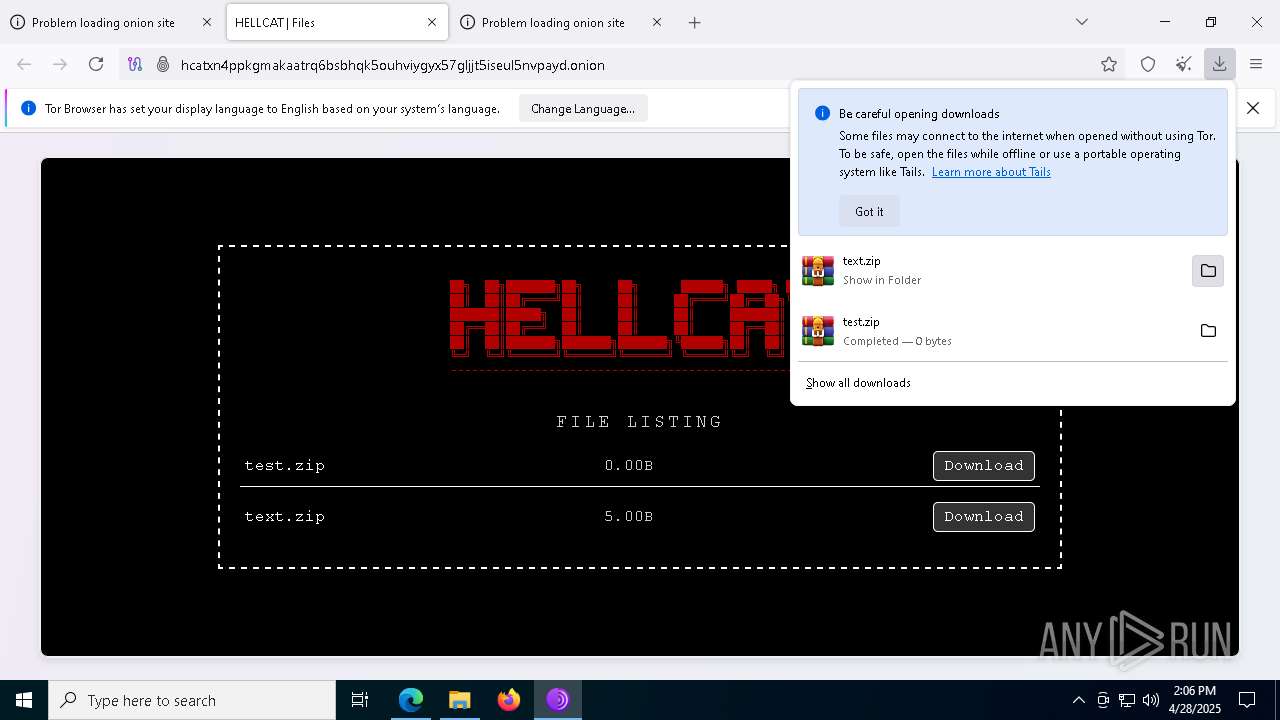
Task: Expand hidden system tray icons
Action: (x=1078, y=700)
